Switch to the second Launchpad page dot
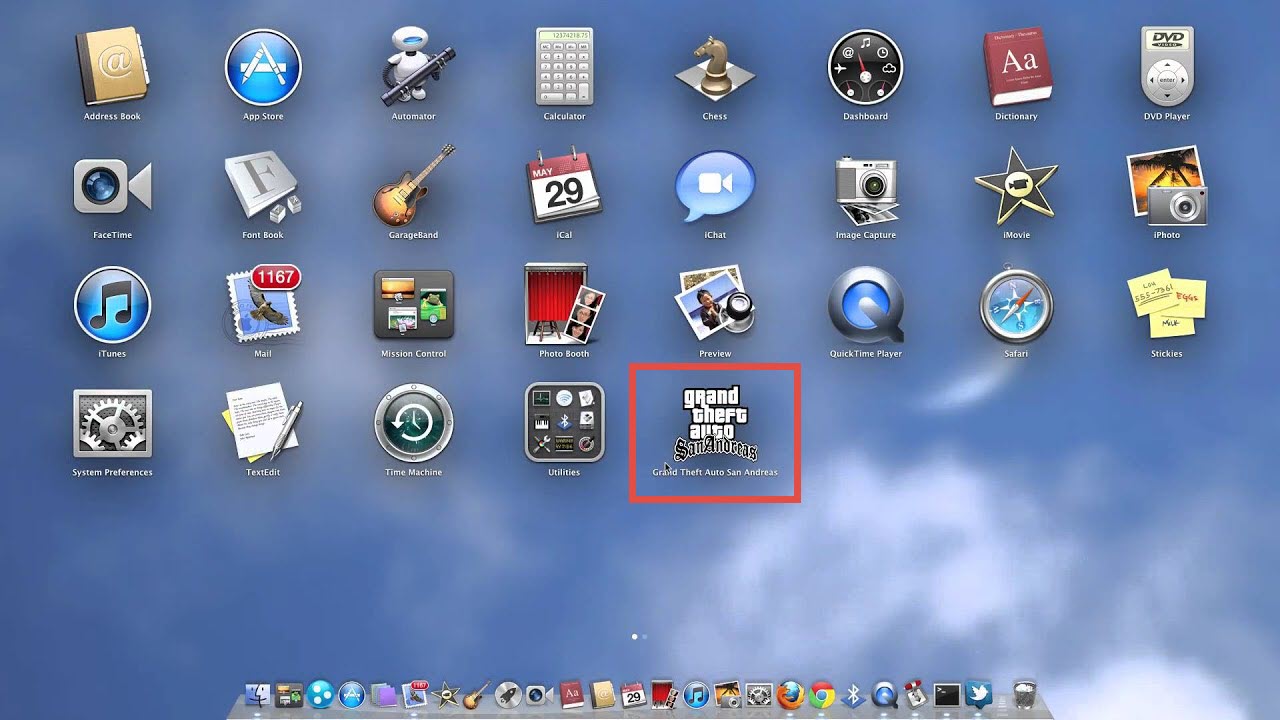The height and width of the screenshot is (720, 1280). coord(645,636)
